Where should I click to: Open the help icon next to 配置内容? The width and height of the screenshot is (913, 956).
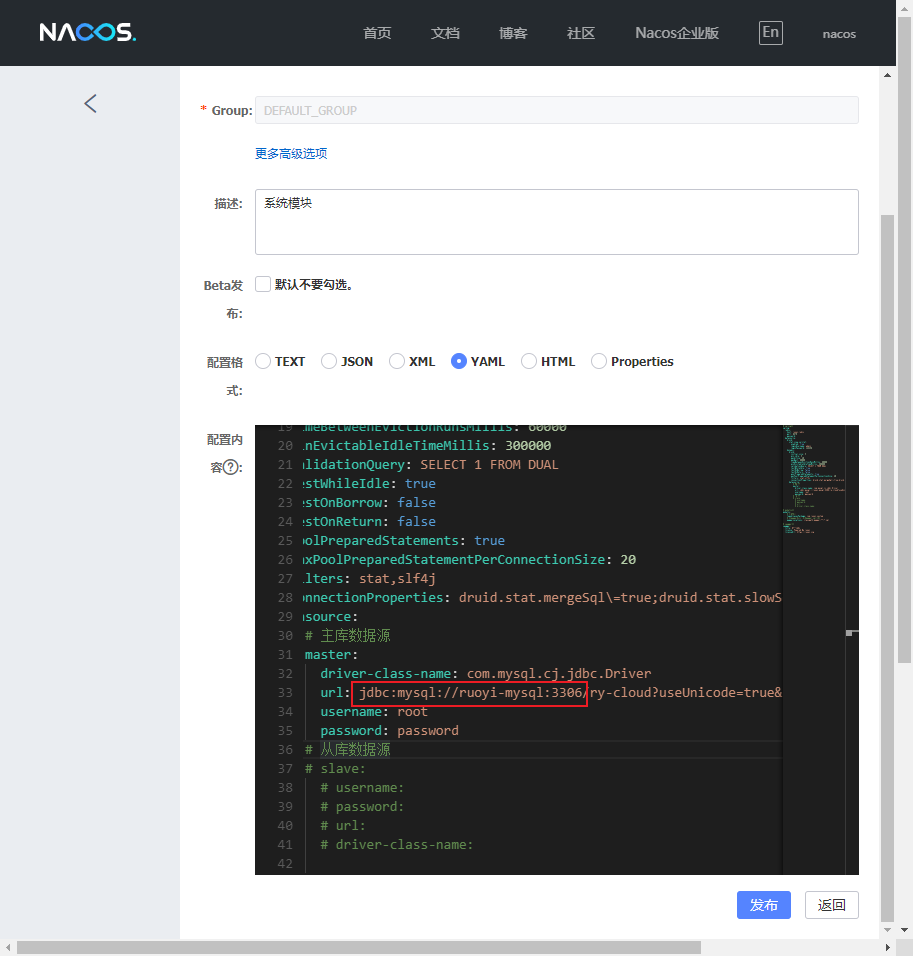(x=231, y=468)
